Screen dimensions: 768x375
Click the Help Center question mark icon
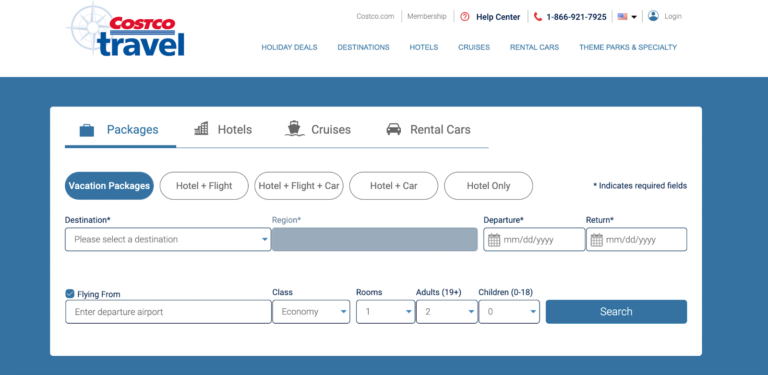point(465,17)
